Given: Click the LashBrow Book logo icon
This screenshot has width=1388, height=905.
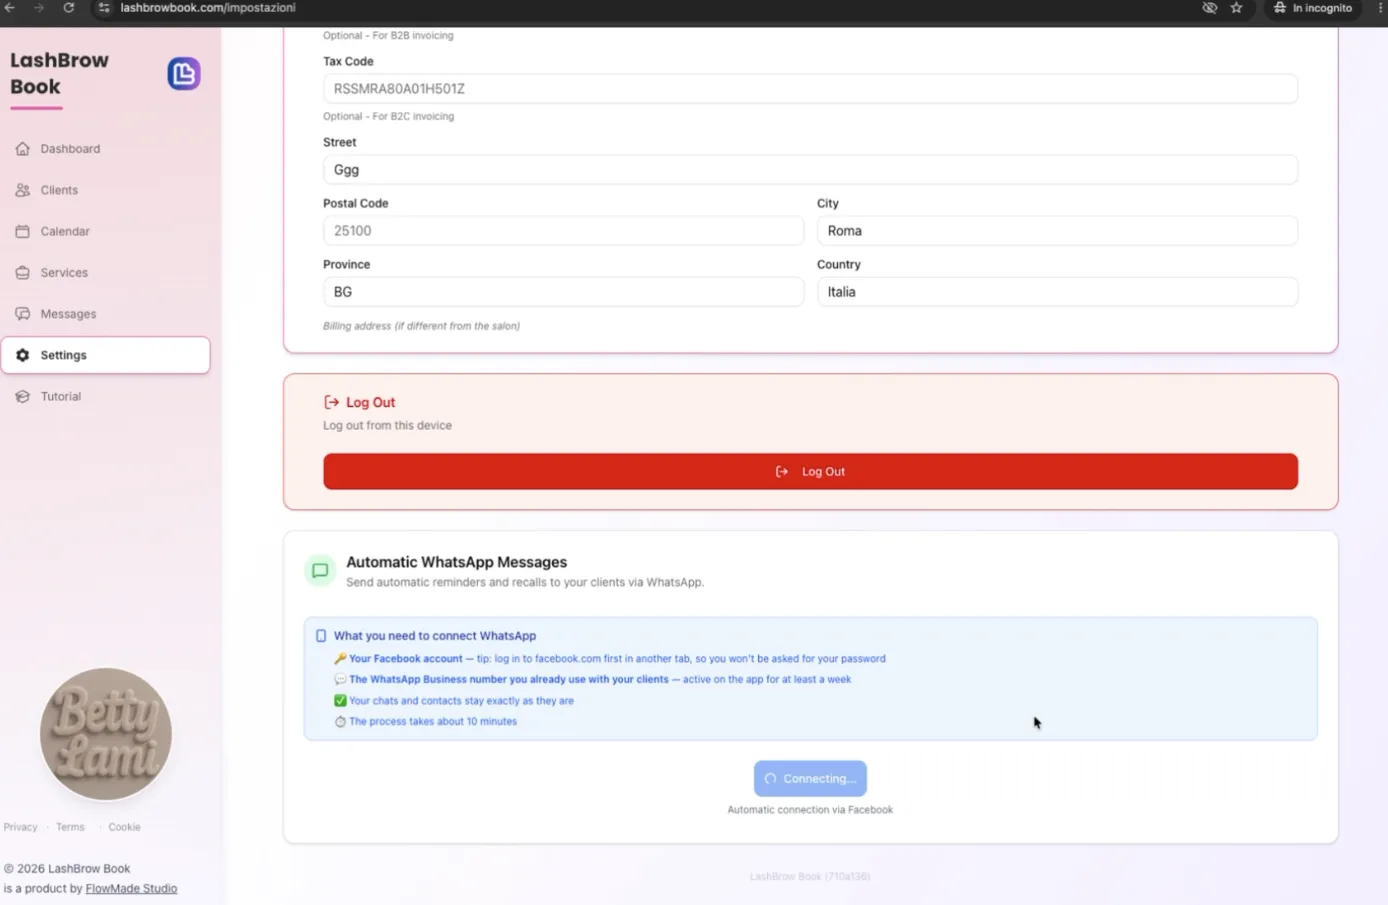Looking at the screenshot, I should (184, 74).
